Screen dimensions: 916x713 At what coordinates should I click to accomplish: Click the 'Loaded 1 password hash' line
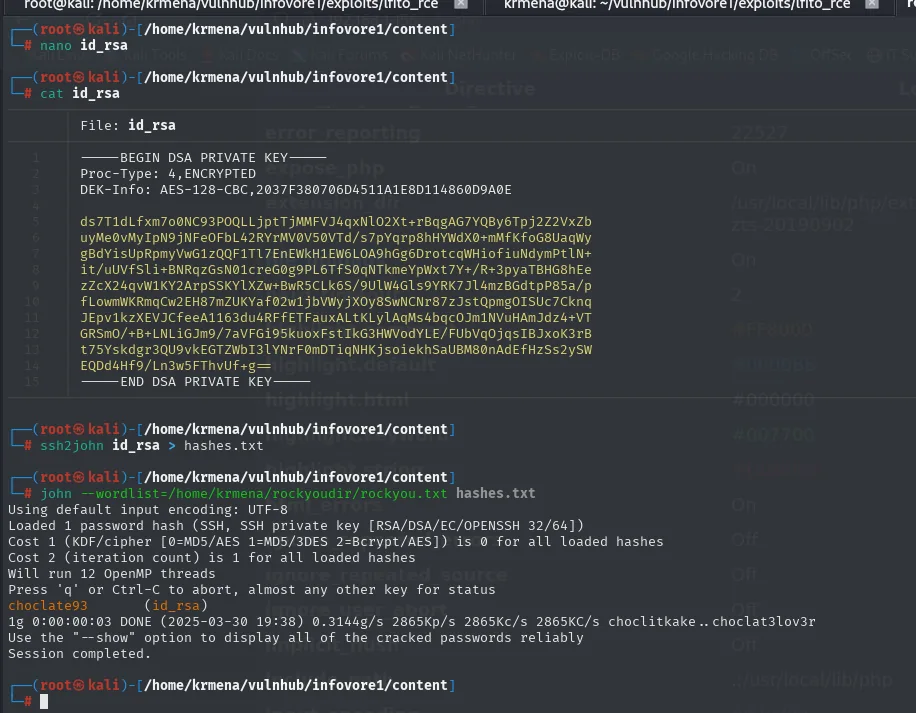click(296, 526)
